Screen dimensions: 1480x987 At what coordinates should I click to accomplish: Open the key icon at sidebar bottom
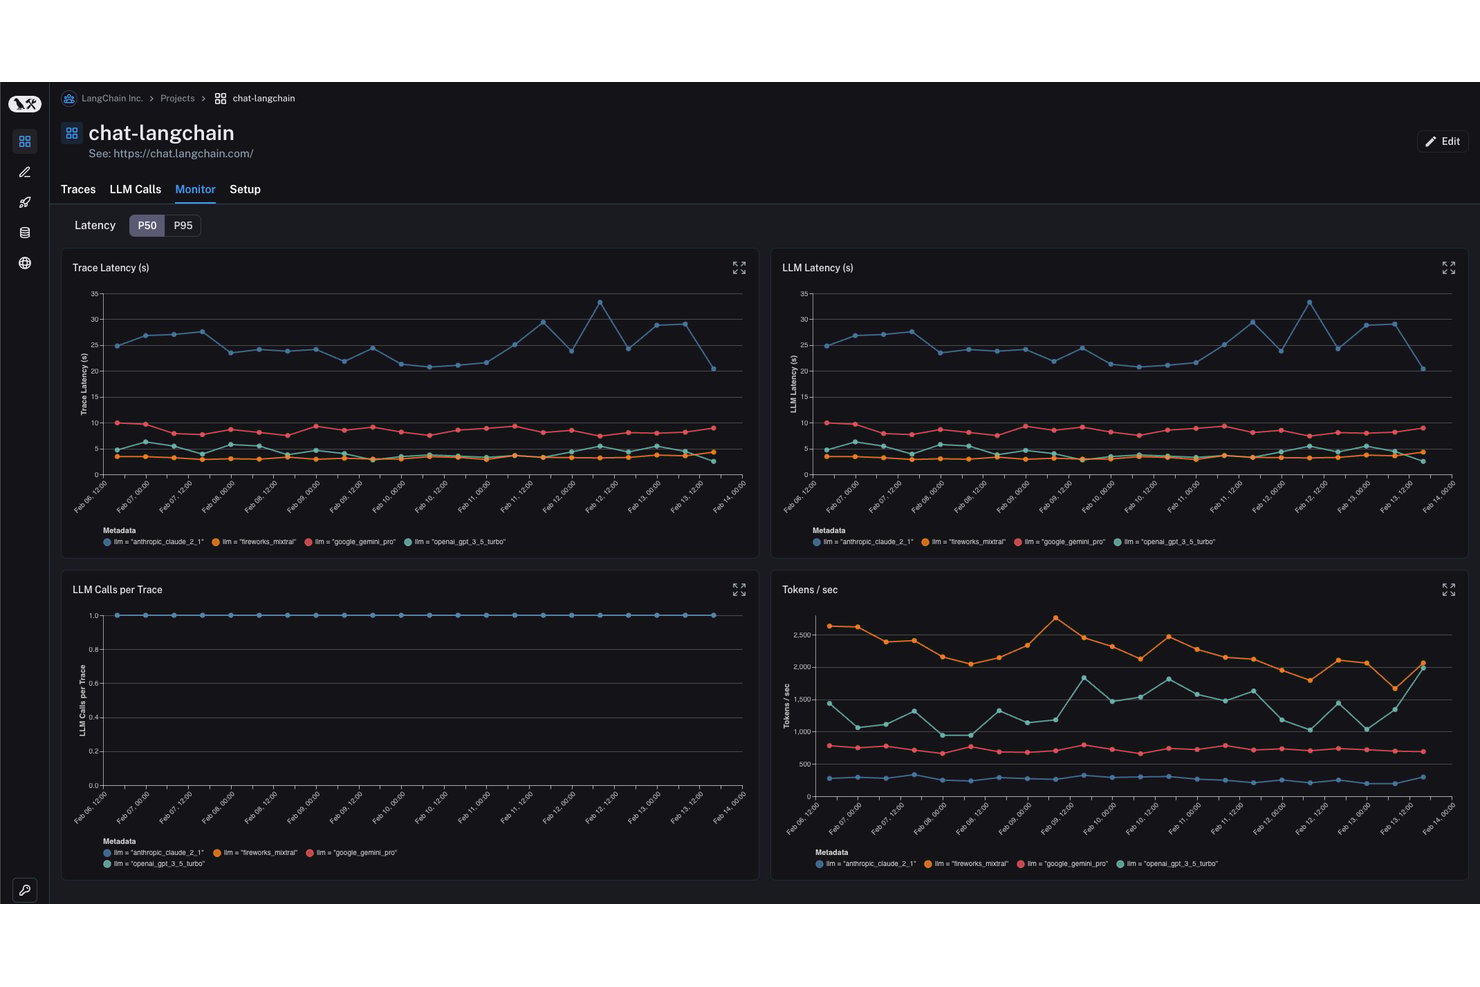tap(25, 890)
